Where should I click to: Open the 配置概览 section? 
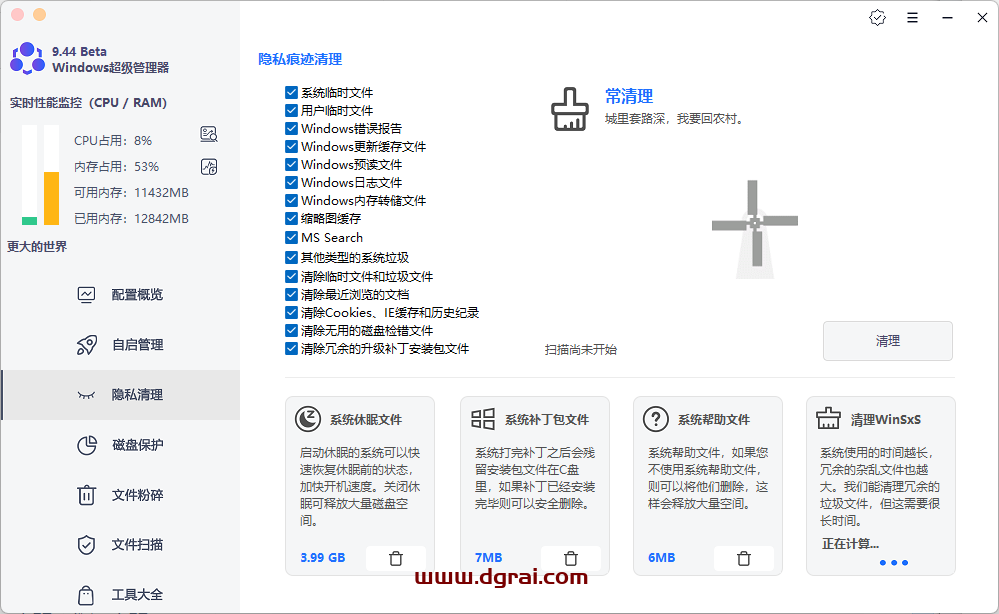121,294
